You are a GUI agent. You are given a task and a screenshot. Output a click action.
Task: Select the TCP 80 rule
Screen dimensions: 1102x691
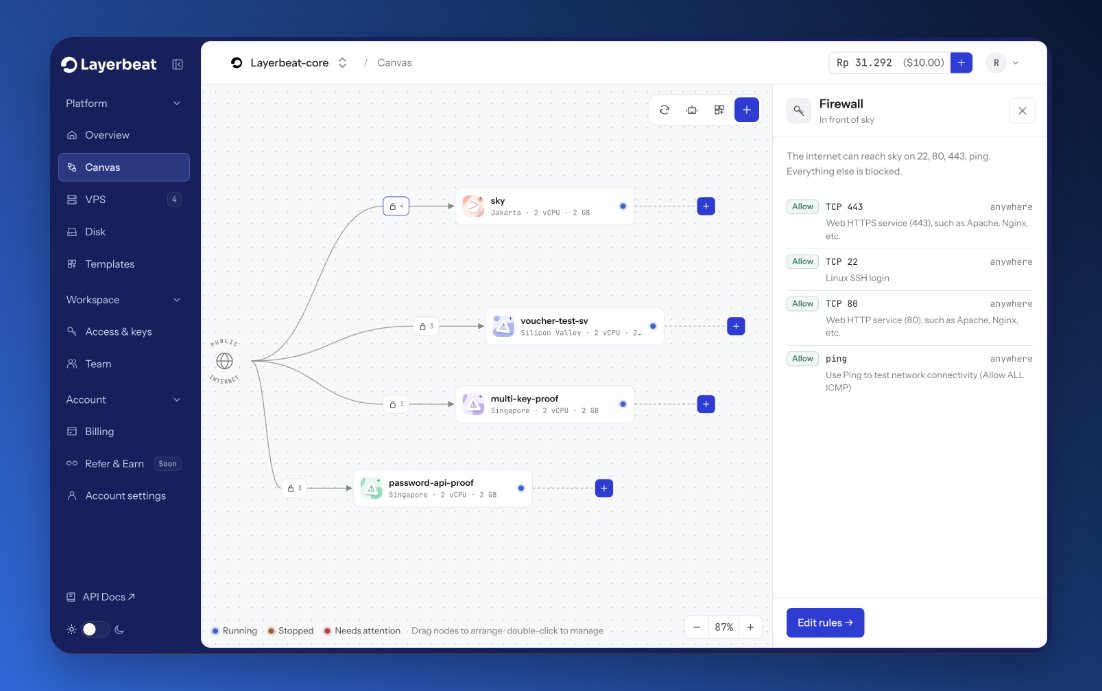click(909, 318)
